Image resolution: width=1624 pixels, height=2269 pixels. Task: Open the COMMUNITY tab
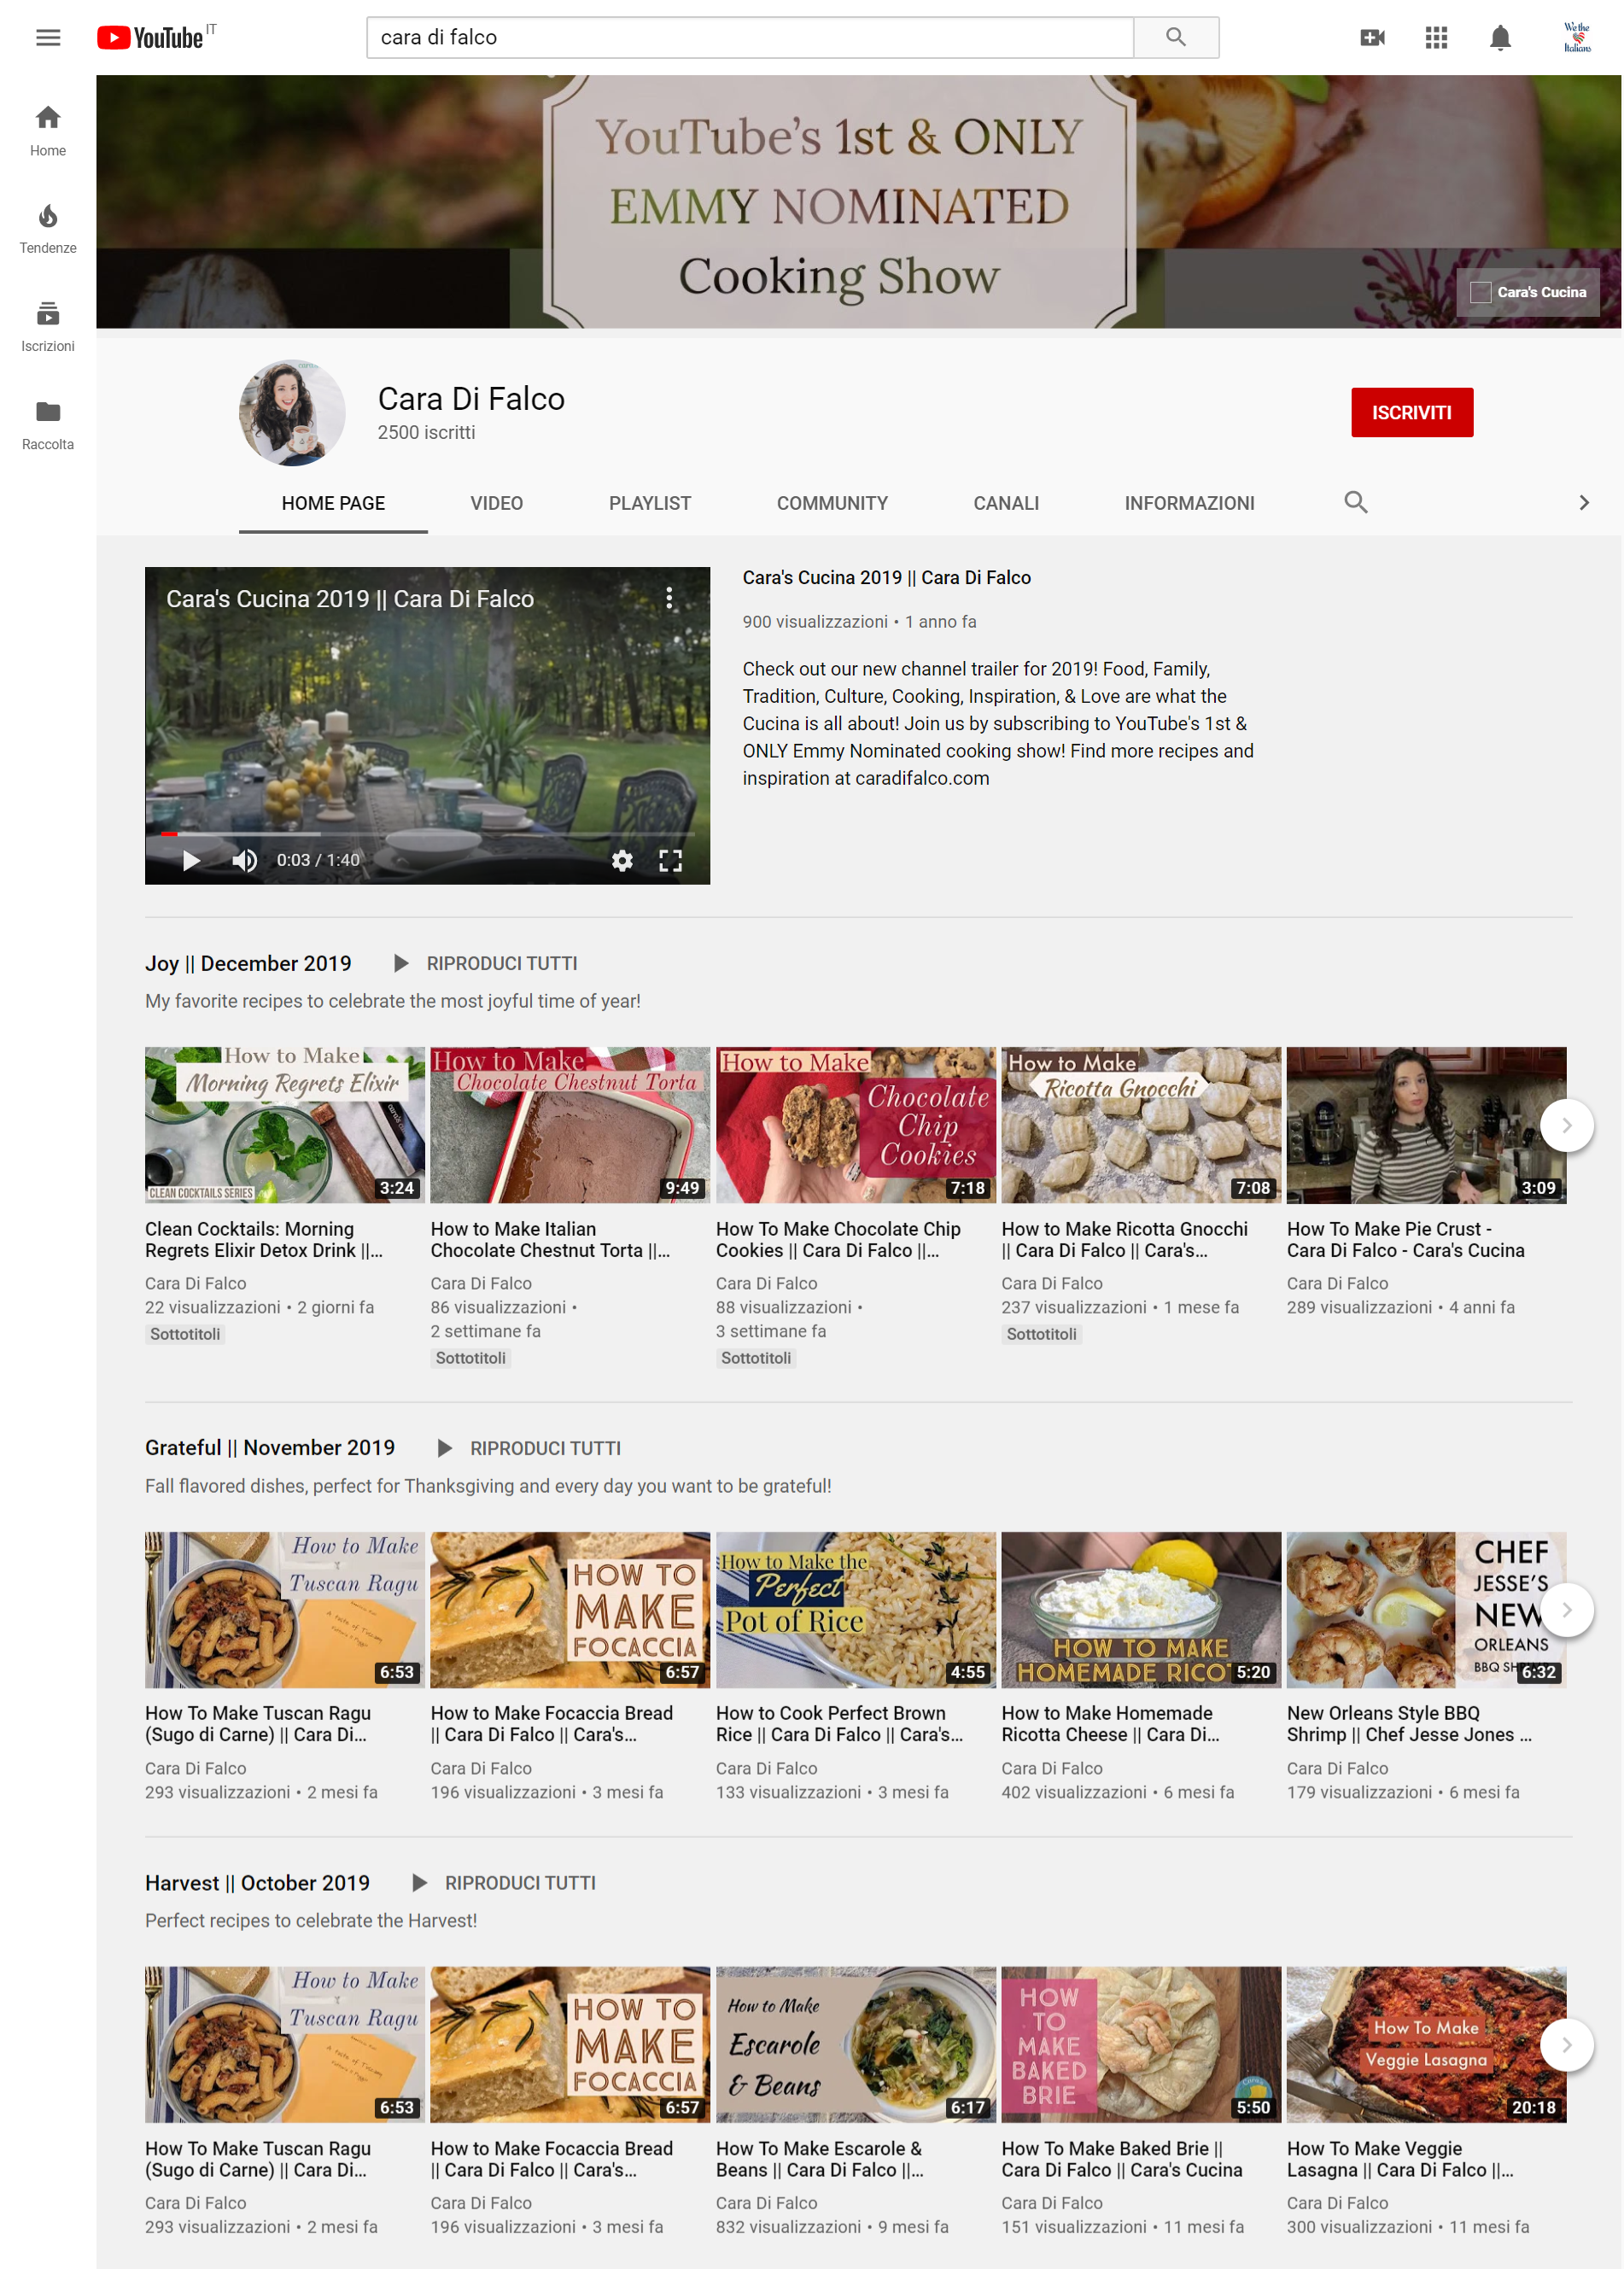[x=832, y=503]
